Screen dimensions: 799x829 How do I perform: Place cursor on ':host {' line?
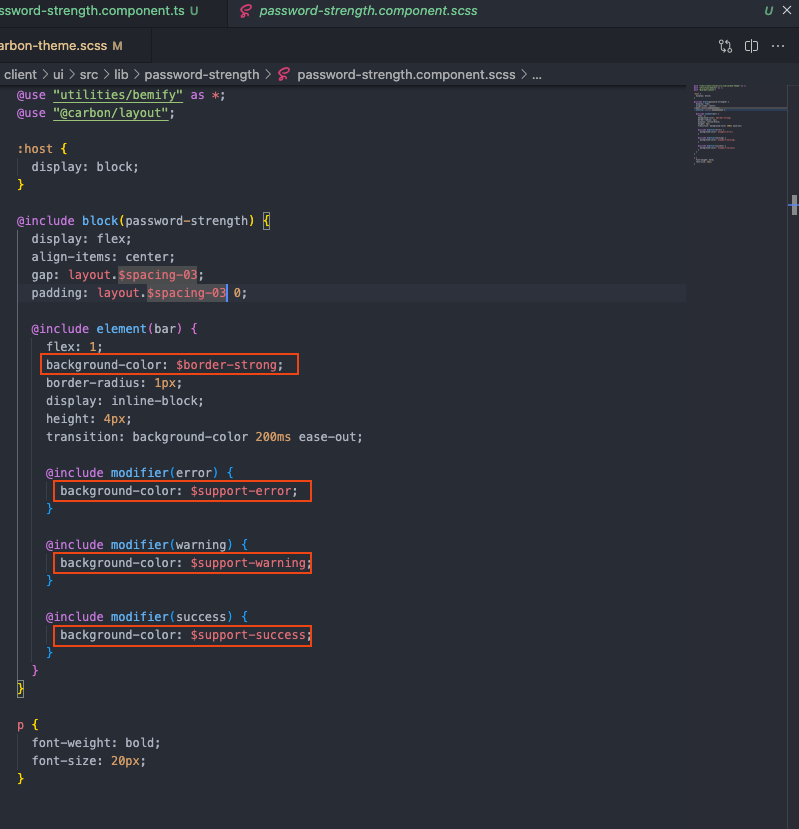[x=42, y=149]
